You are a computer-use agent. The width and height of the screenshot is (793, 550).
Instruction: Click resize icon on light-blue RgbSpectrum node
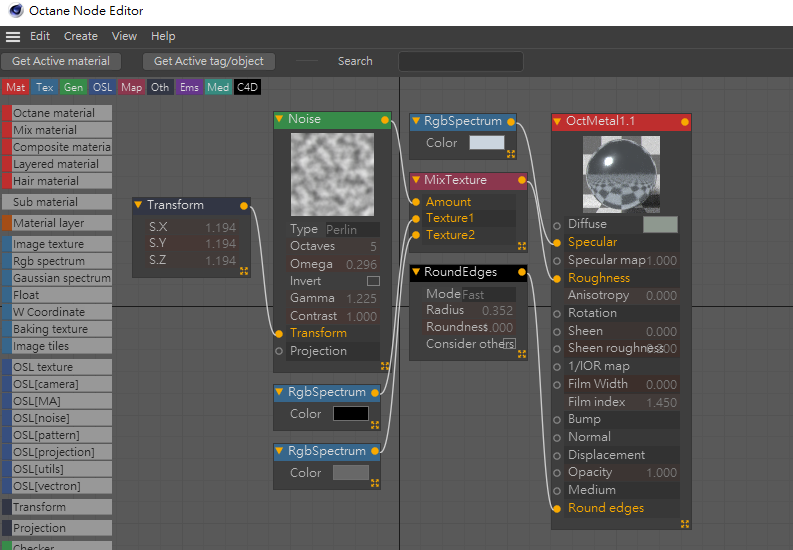[511, 154]
